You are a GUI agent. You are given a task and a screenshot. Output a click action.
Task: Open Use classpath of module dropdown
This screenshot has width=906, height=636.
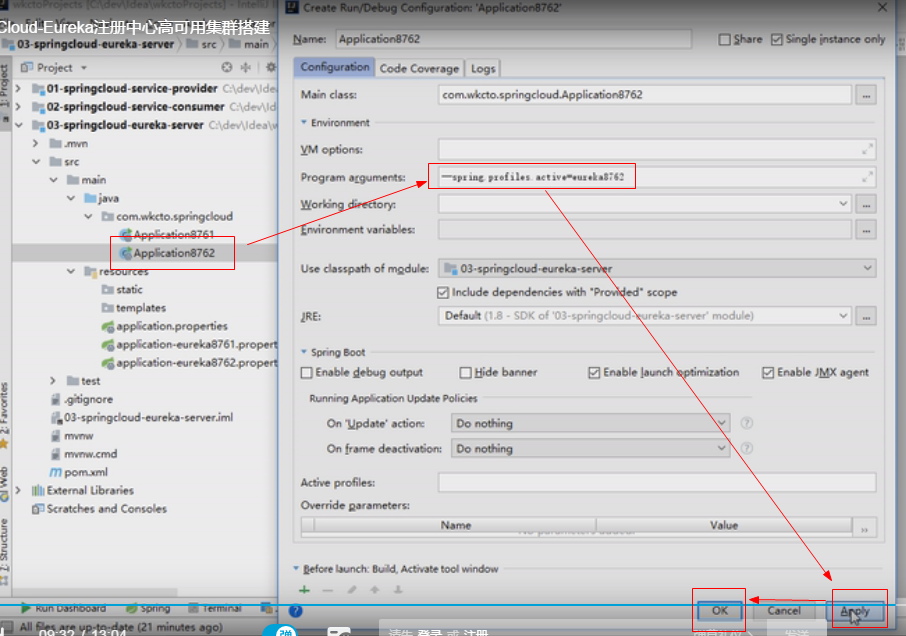(x=657, y=268)
